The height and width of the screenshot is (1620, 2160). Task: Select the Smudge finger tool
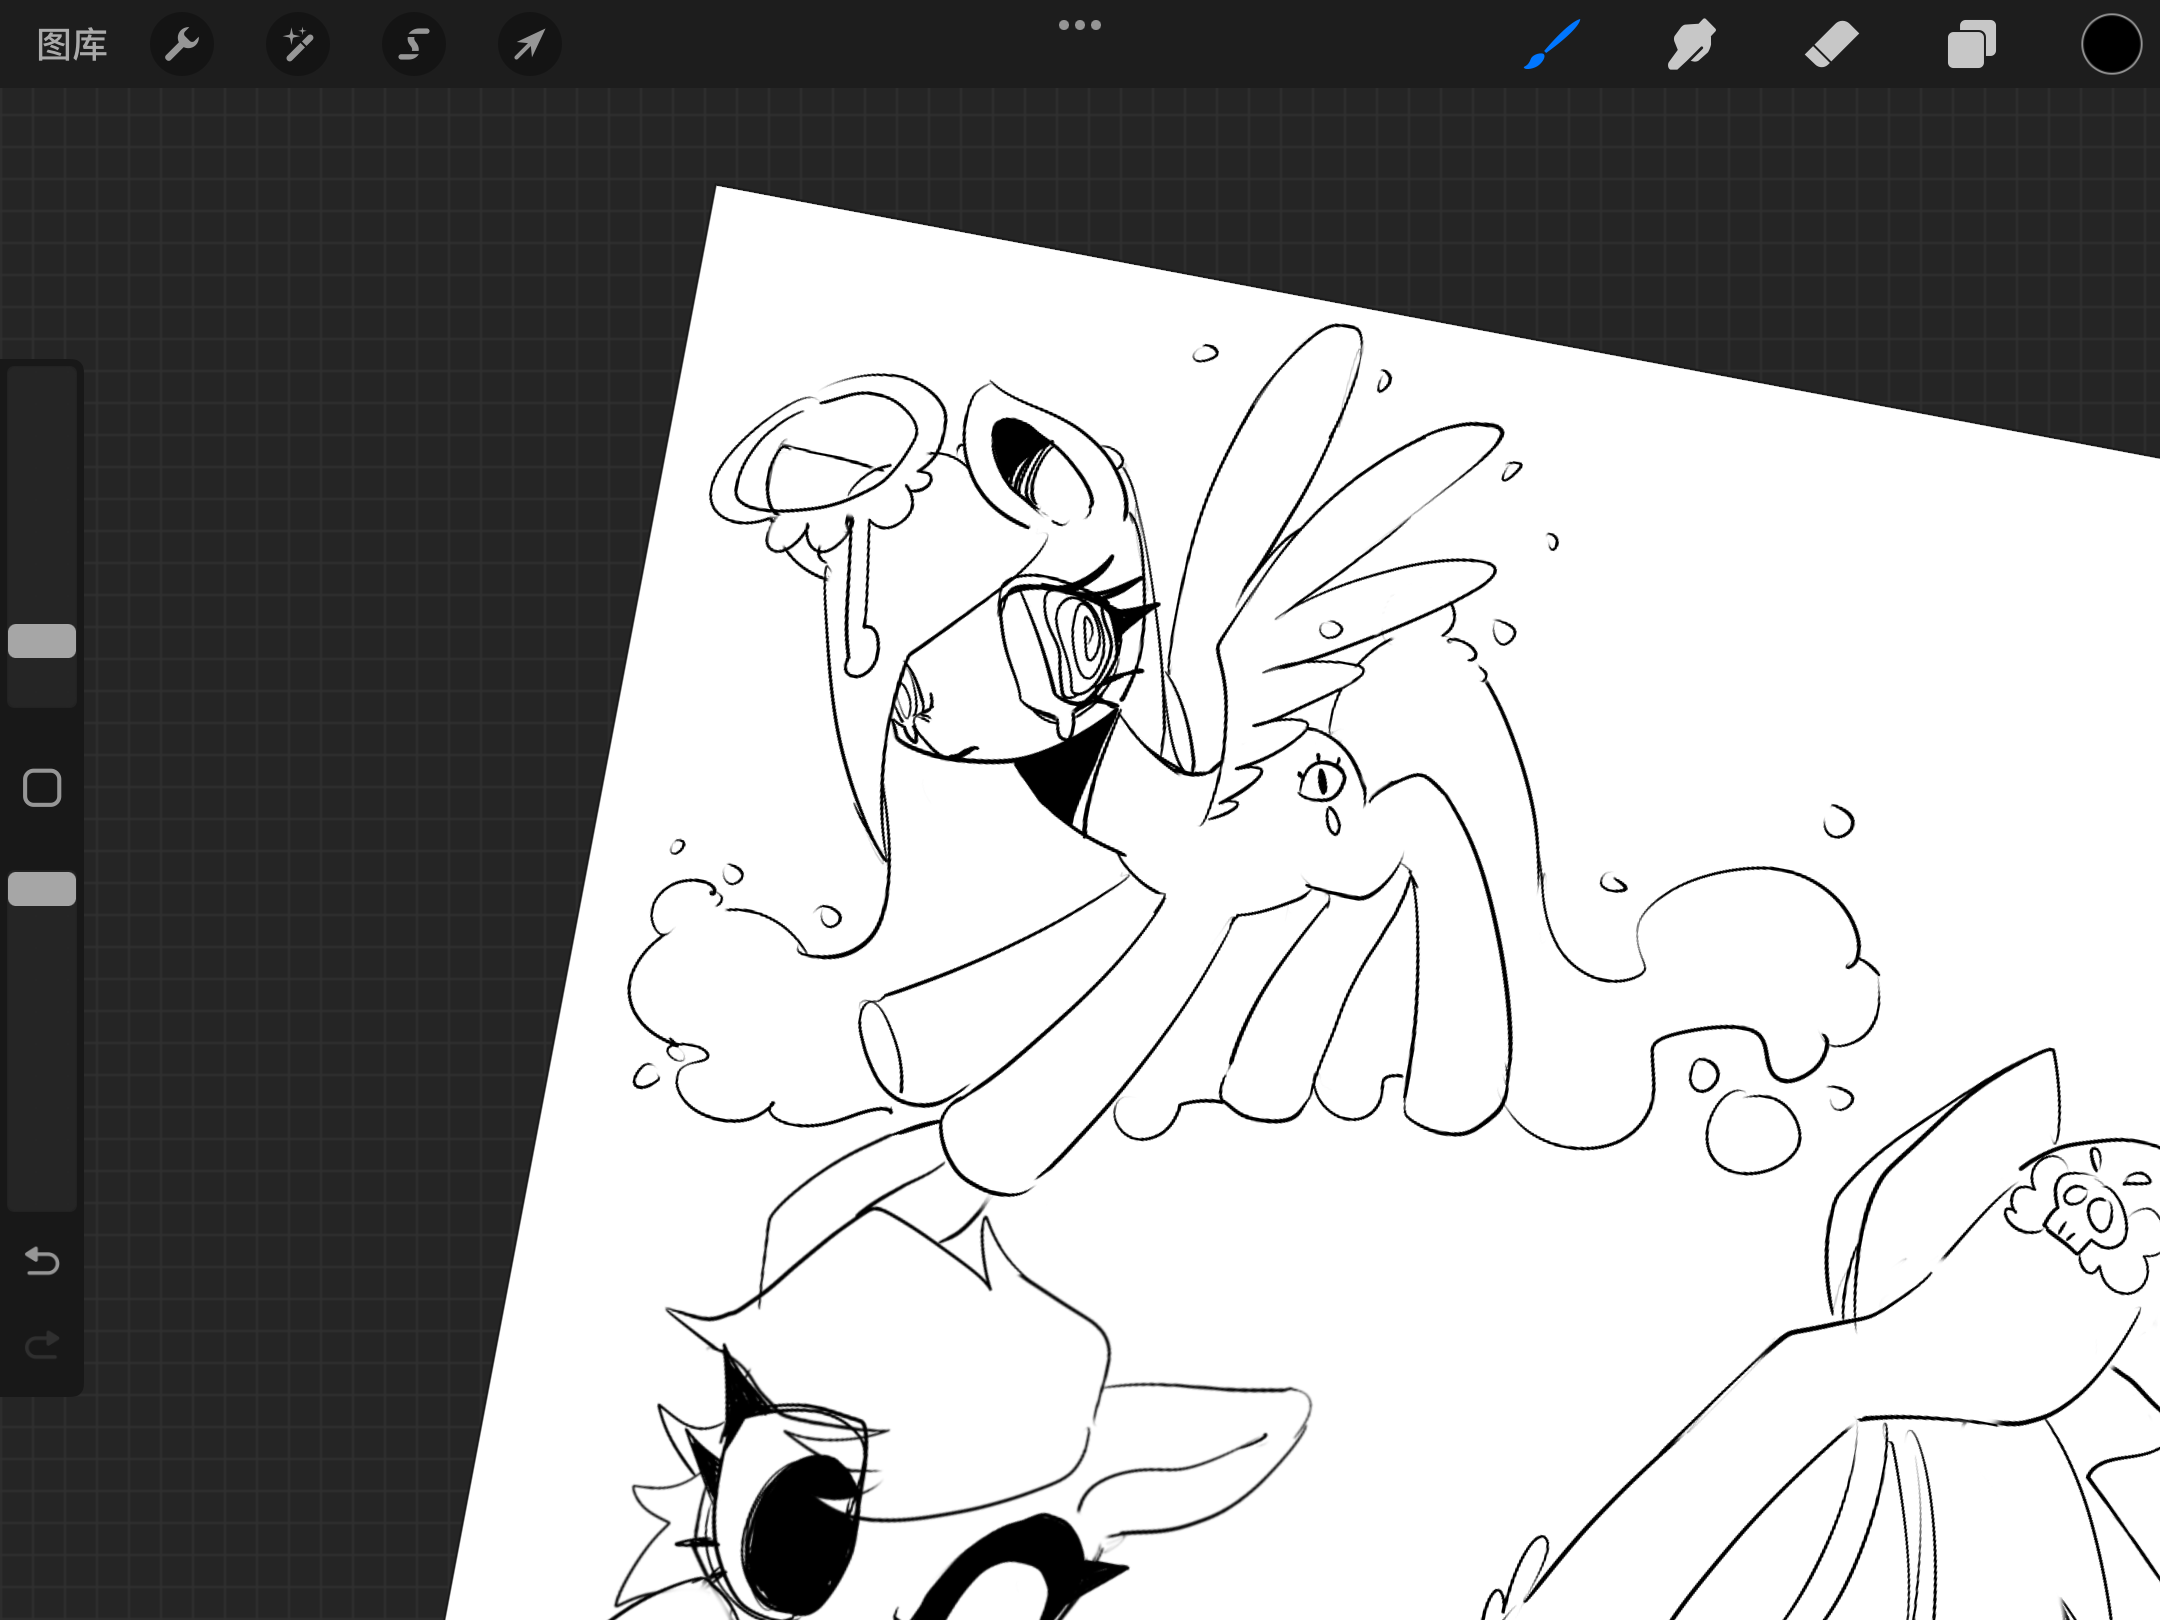coord(1692,45)
